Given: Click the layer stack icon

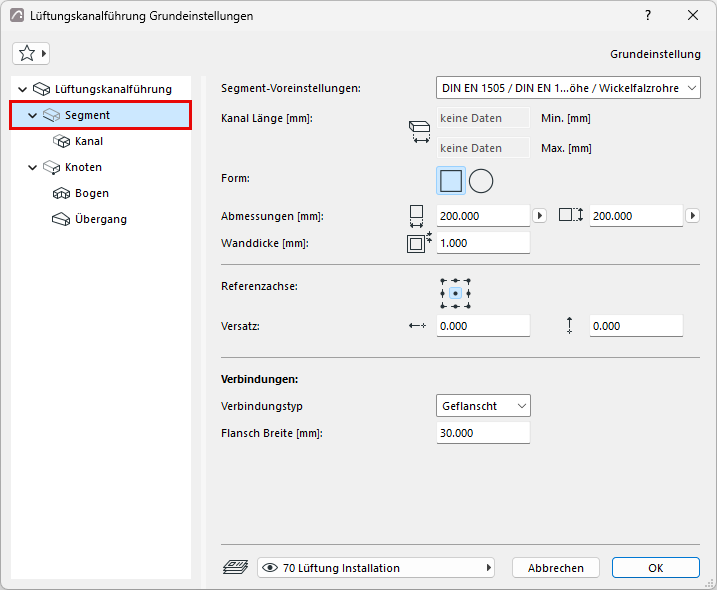Looking at the screenshot, I should [235, 567].
